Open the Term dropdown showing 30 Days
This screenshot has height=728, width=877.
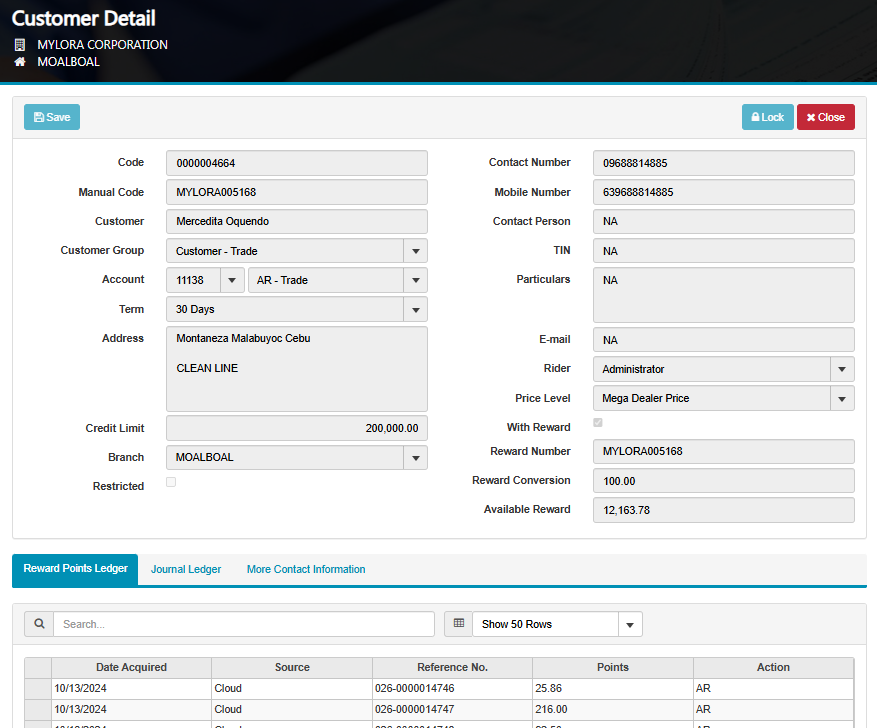coord(415,310)
